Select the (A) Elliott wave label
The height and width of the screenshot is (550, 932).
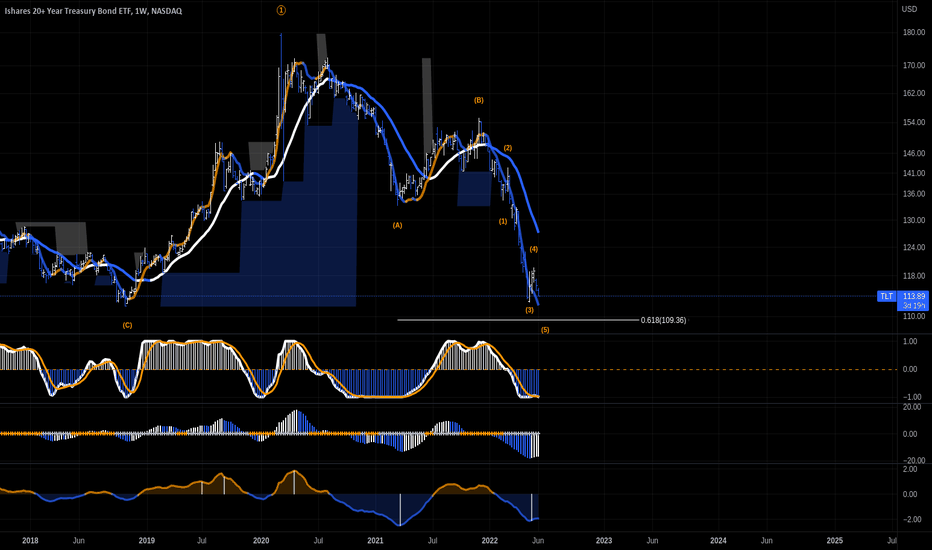(x=397, y=225)
